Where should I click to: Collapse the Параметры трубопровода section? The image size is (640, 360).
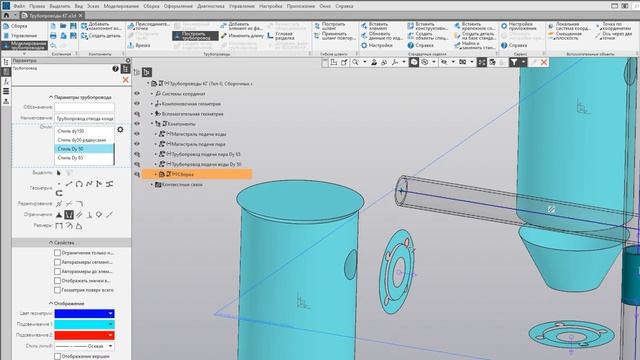(51, 97)
